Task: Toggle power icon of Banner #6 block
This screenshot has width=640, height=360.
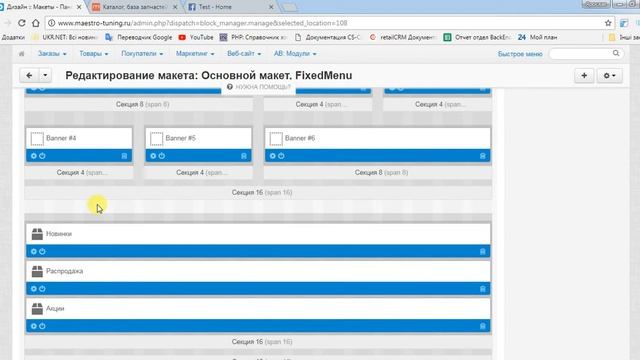Action: pos(281,156)
